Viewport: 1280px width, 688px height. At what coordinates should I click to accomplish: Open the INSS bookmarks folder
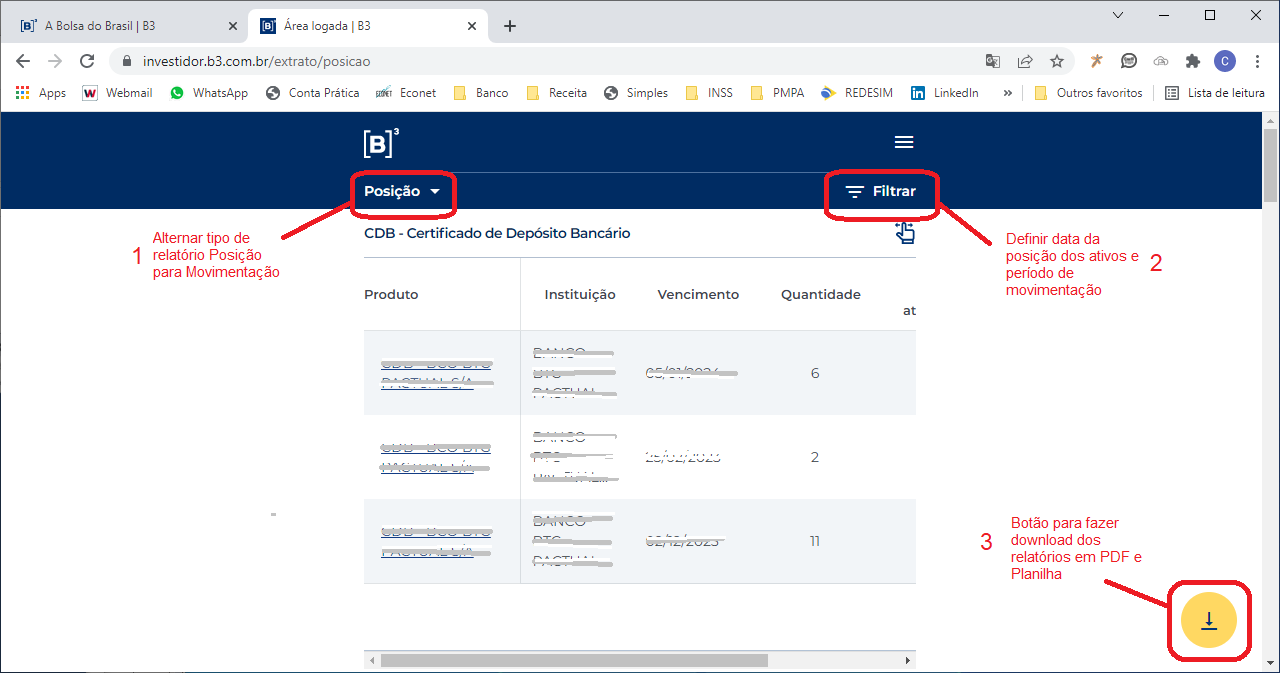709,93
